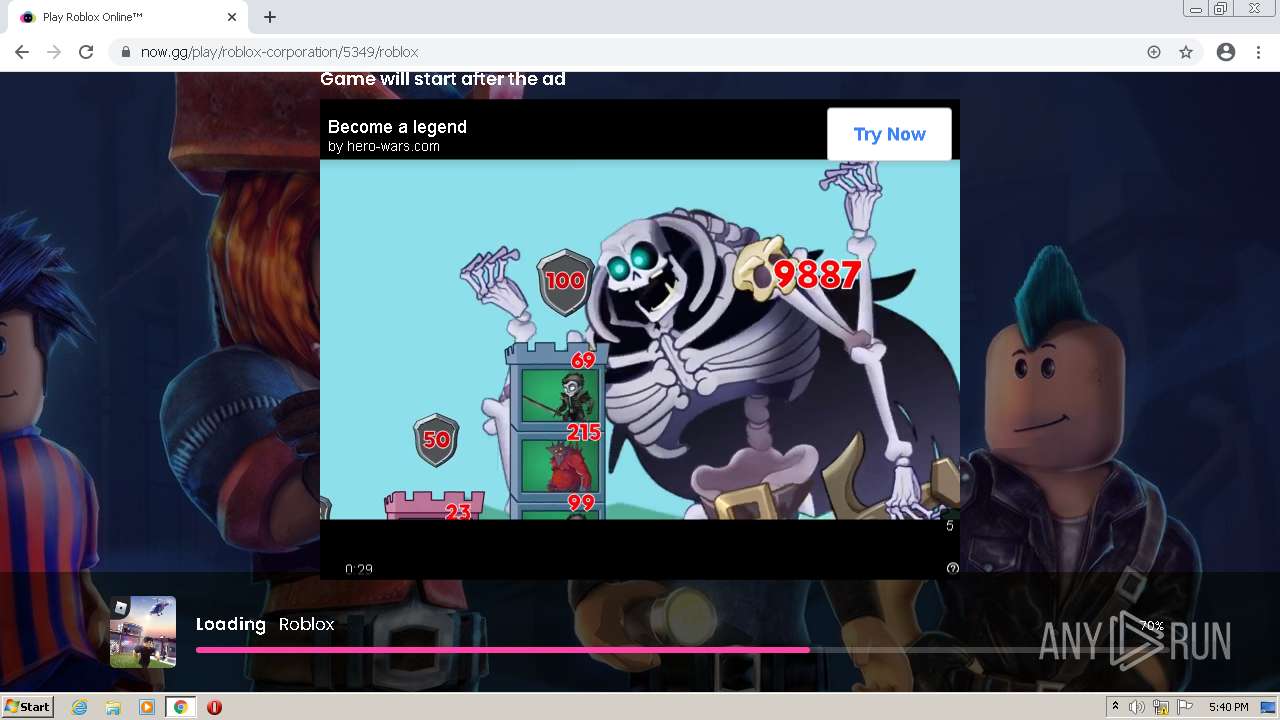Click the address bar URL field

(638, 52)
